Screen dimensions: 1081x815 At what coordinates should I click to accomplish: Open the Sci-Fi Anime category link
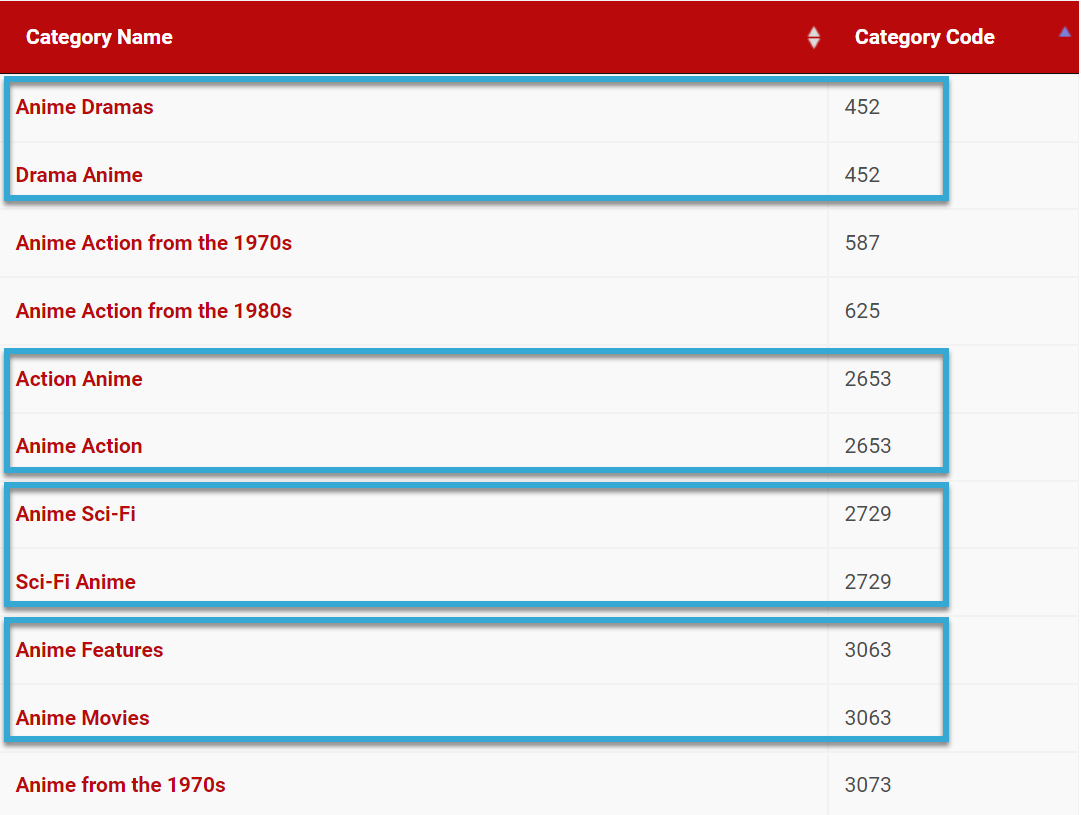click(x=76, y=582)
